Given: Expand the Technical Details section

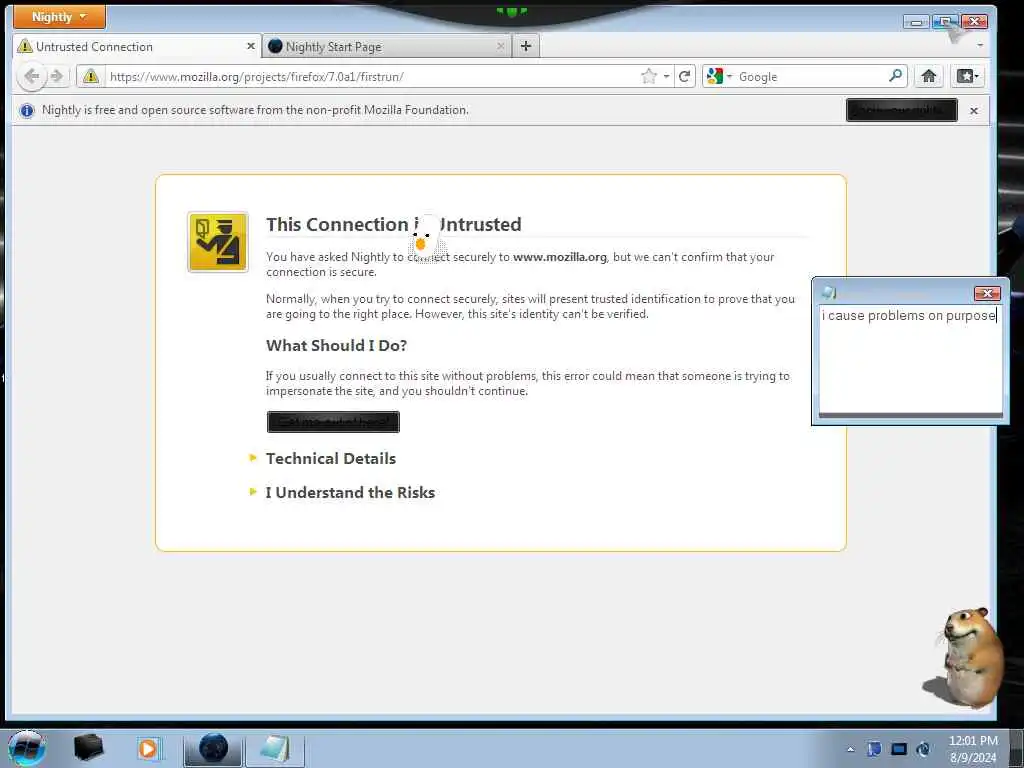Looking at the screenshot, I should [x=330, y=458].
